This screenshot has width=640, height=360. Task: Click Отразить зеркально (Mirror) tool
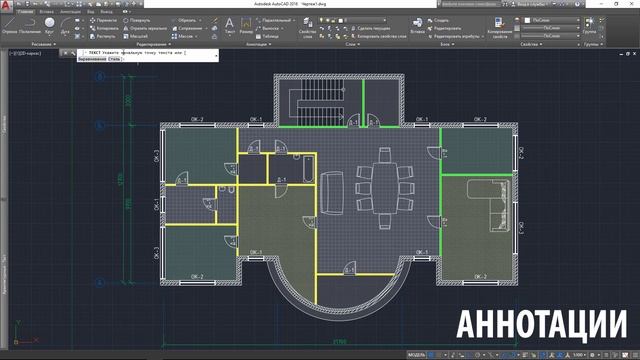(145, 28)
